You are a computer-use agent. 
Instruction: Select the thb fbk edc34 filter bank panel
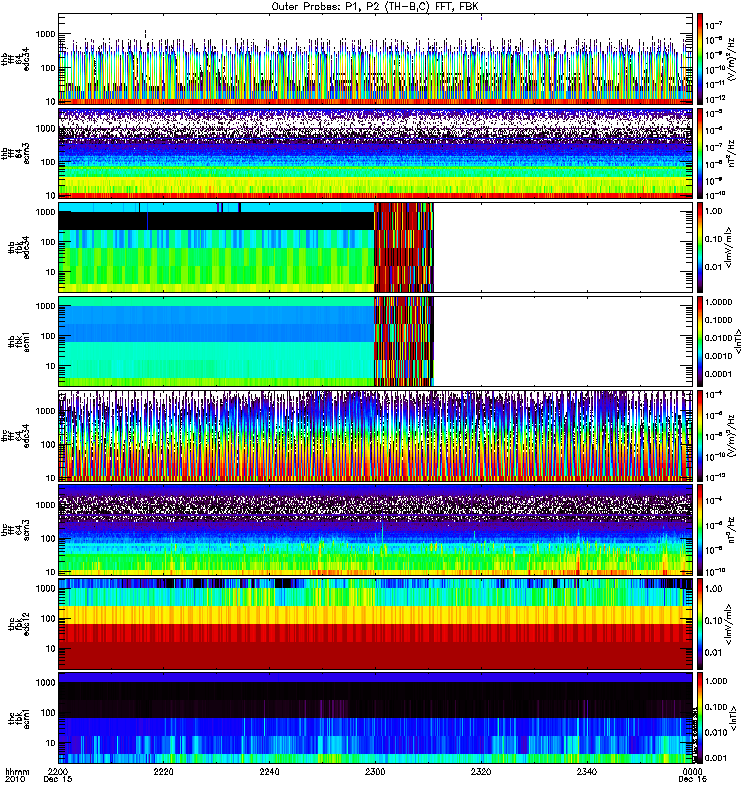click(x=375, y=247)
